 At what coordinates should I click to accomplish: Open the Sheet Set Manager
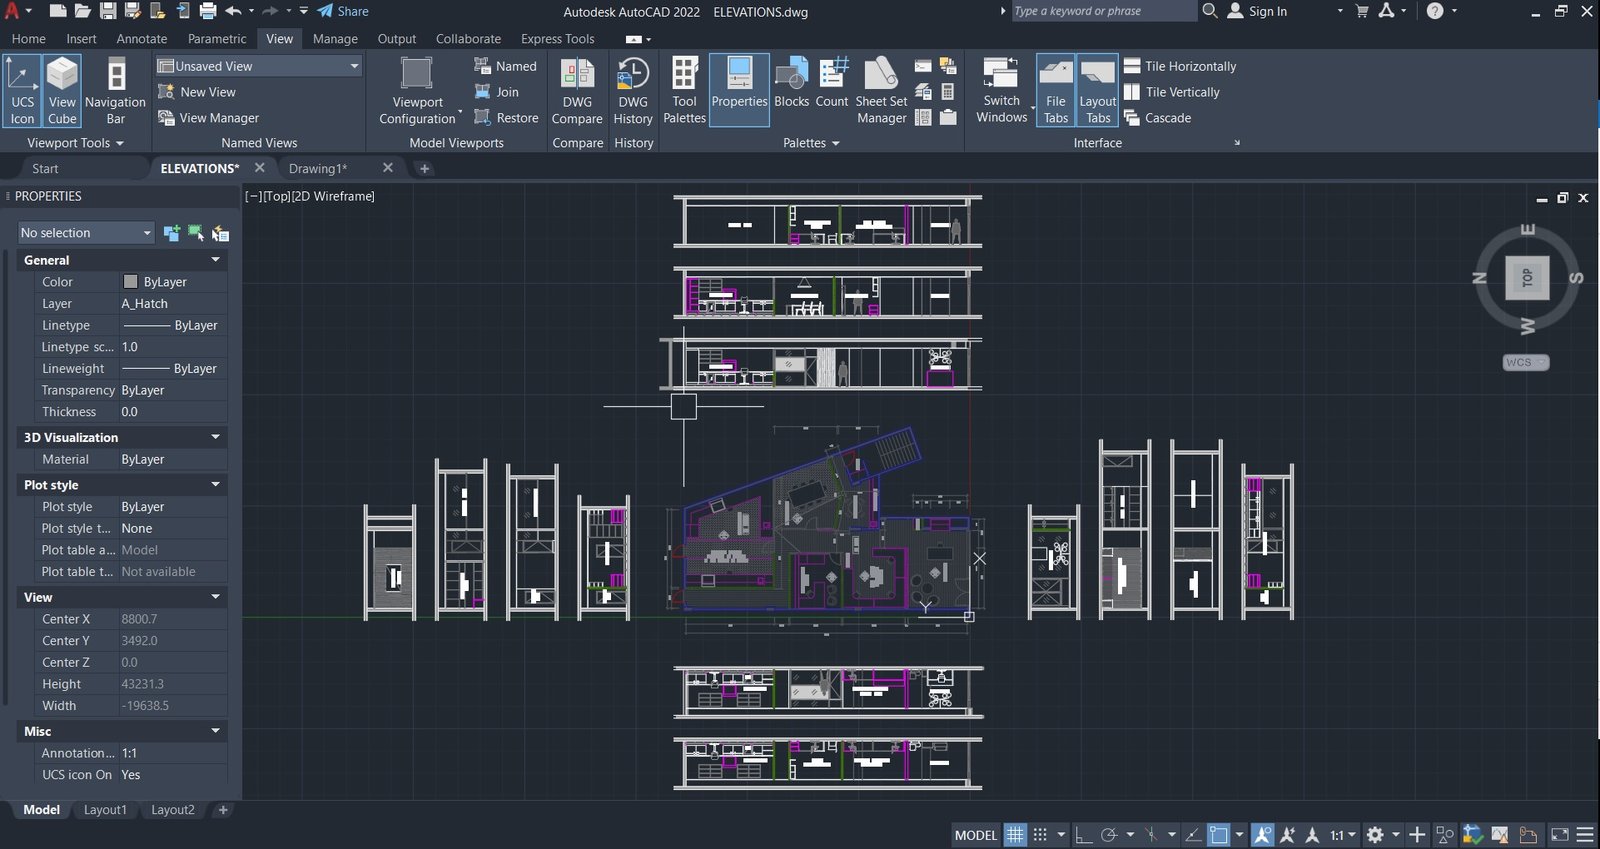(x=881, y=91)
